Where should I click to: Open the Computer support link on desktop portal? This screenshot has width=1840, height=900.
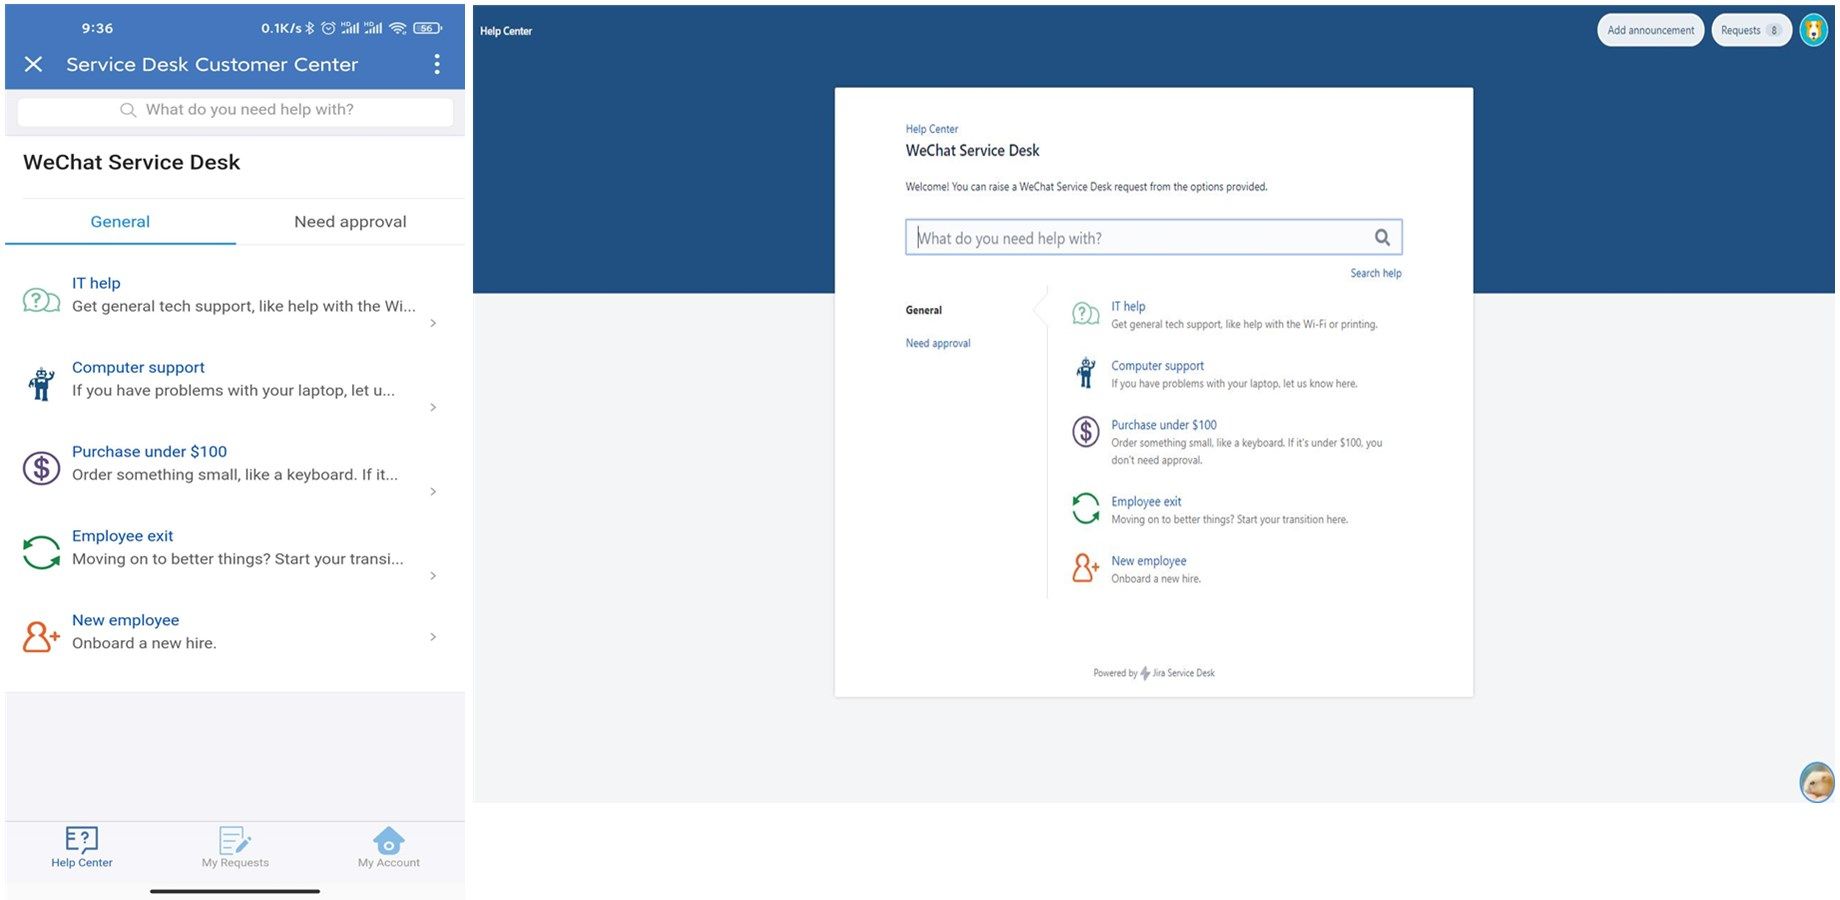point(1157,366)
